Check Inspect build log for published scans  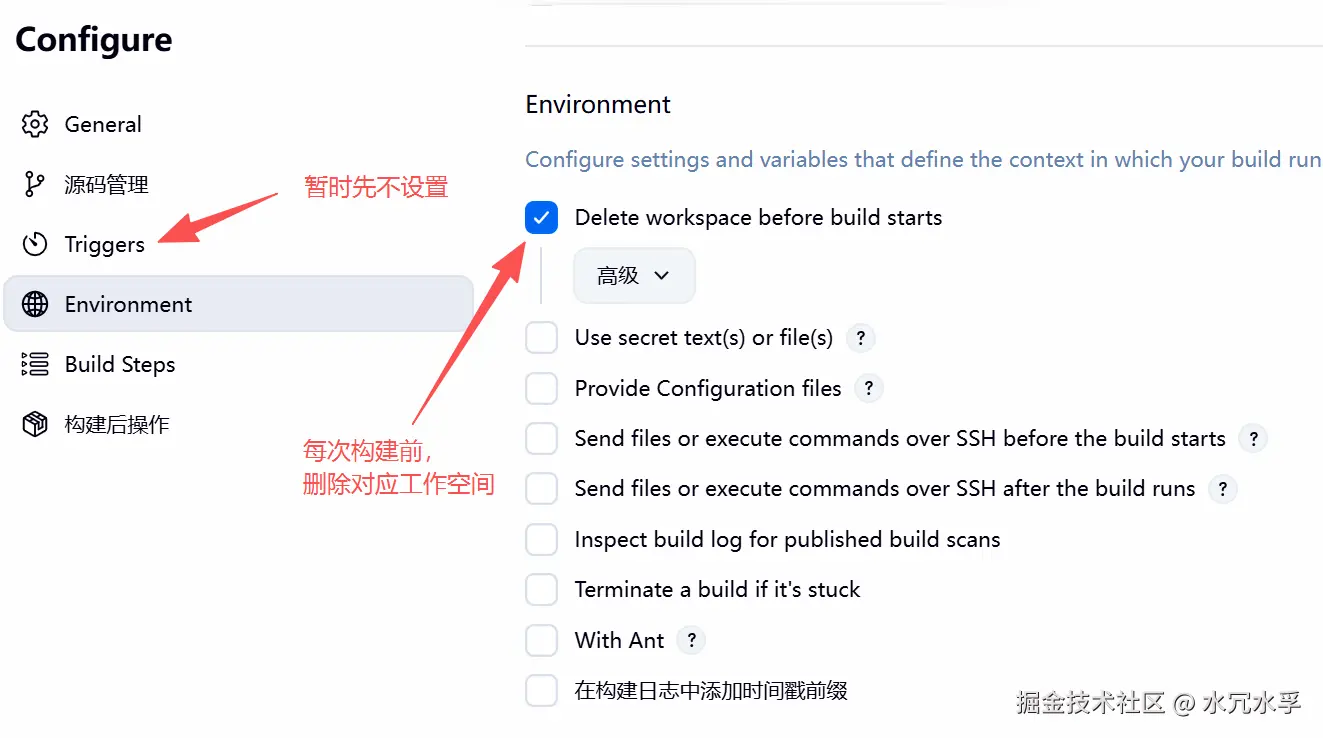[x=542, y=540]
